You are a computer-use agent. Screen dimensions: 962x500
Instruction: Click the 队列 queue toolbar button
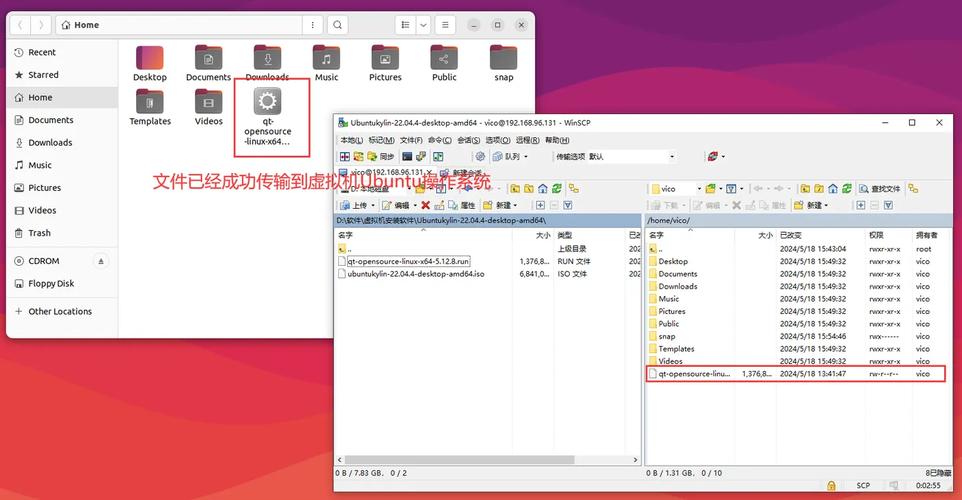(x=508, y=156)
